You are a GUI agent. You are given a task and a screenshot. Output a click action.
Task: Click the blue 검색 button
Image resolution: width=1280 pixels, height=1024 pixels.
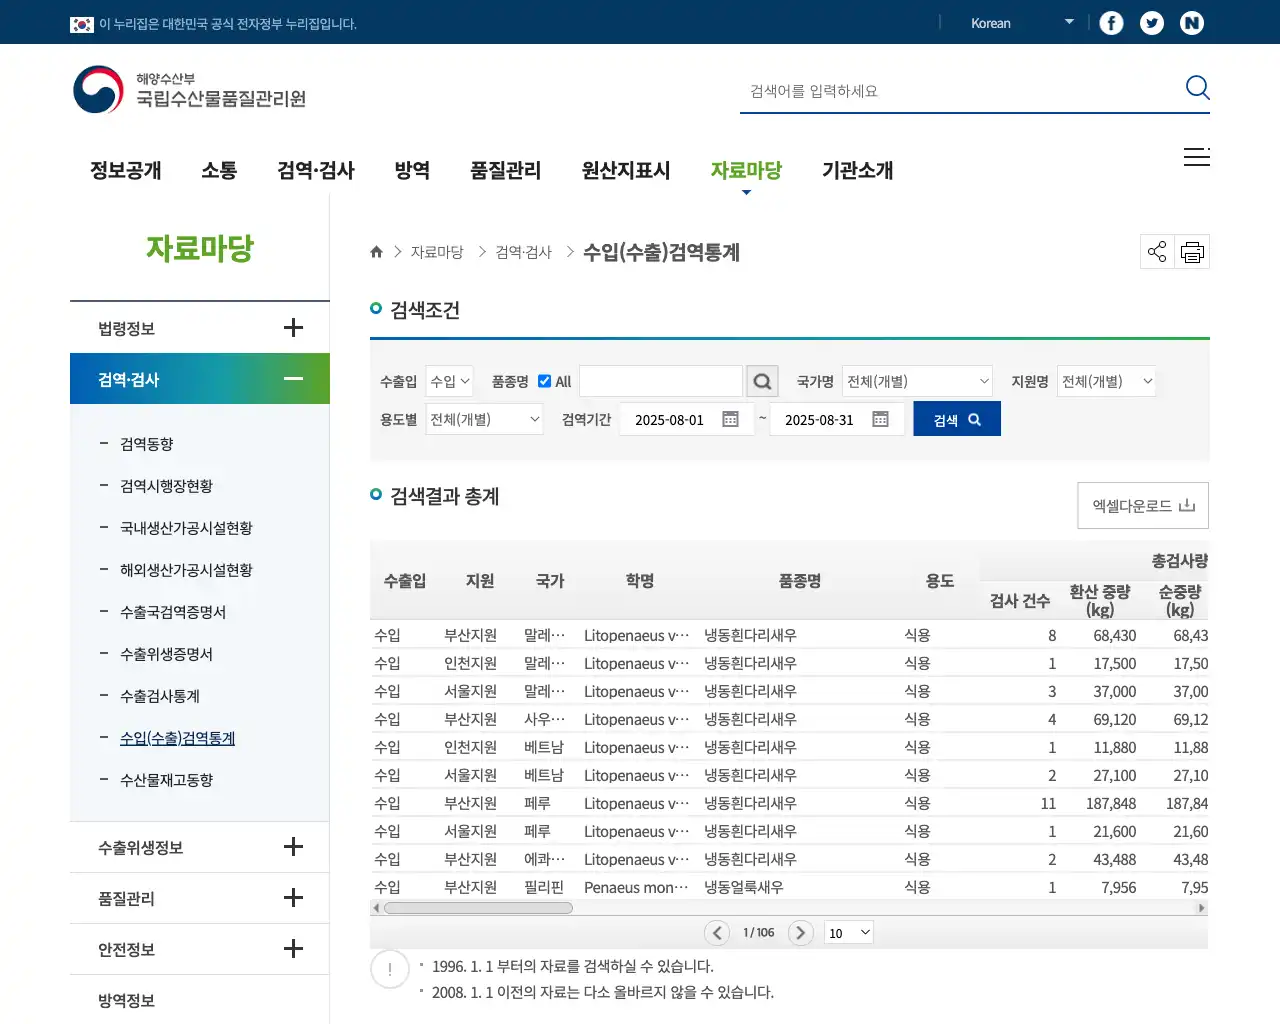tap(957, 419)
